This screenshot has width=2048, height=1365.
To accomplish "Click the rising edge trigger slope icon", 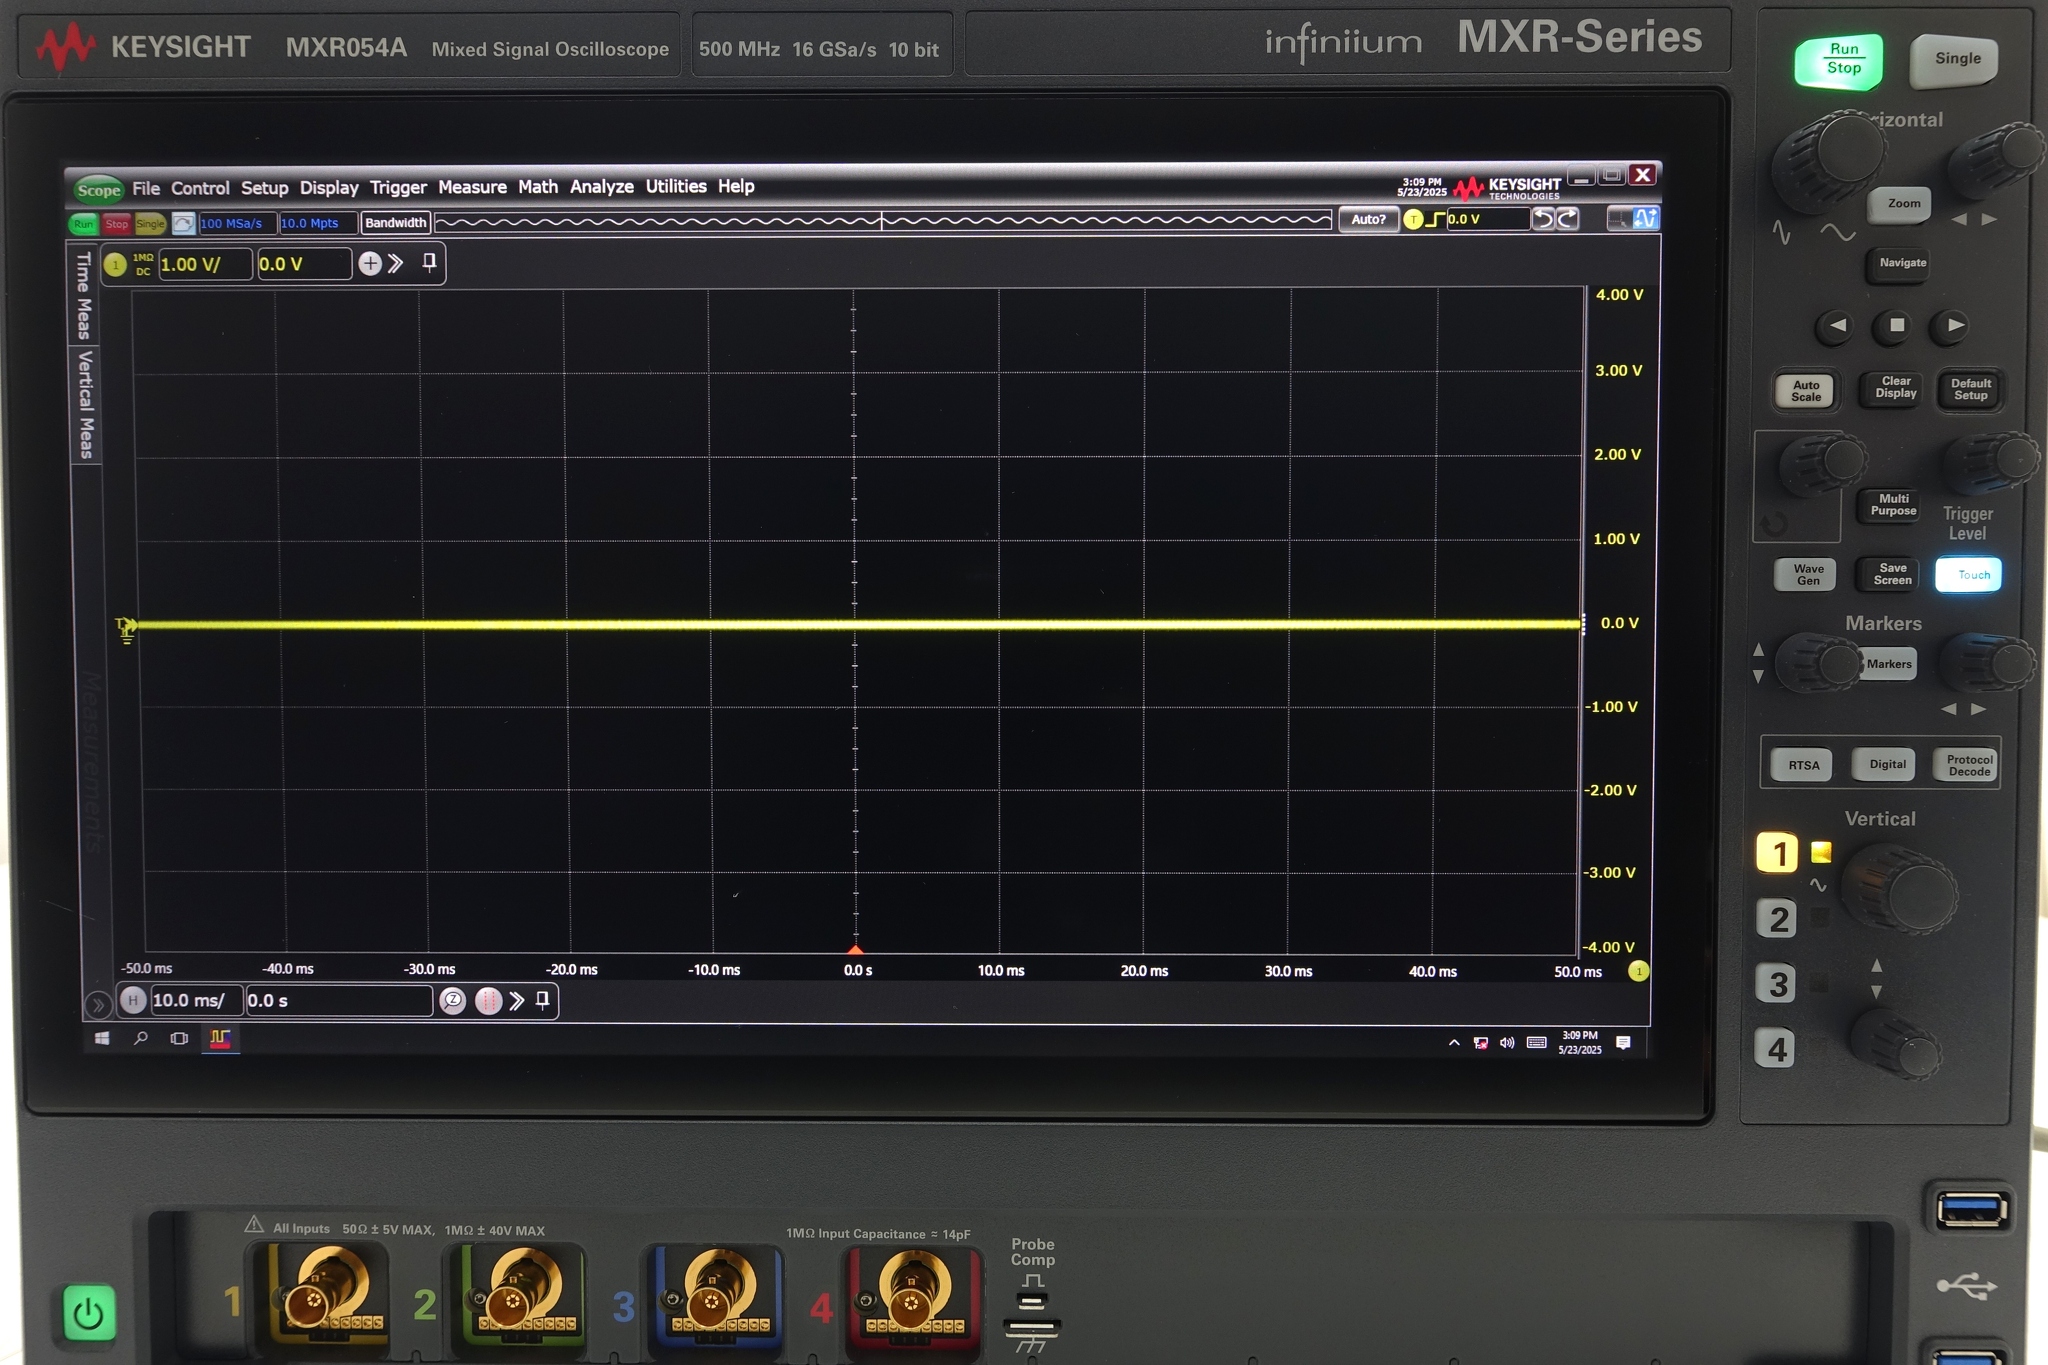I will point(1435,220).
